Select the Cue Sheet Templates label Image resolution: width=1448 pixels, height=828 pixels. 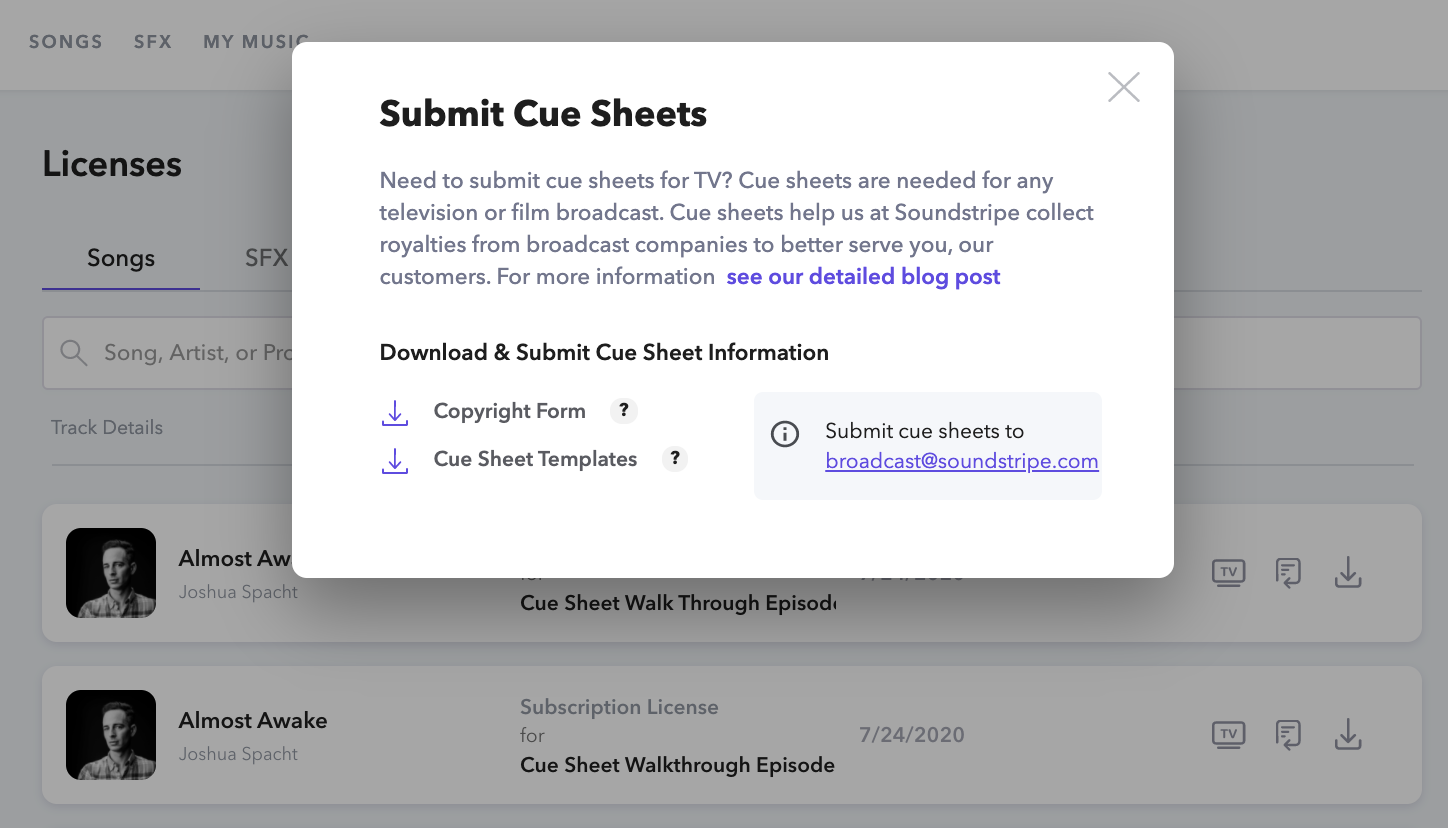(535, 459)
